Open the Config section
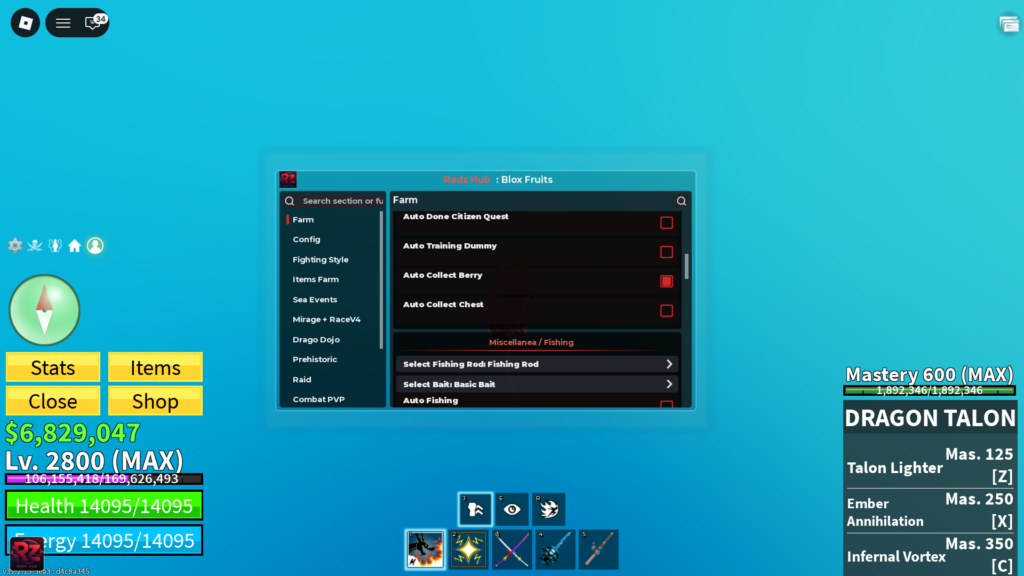The image size is (1024, 576). (306, 240)
